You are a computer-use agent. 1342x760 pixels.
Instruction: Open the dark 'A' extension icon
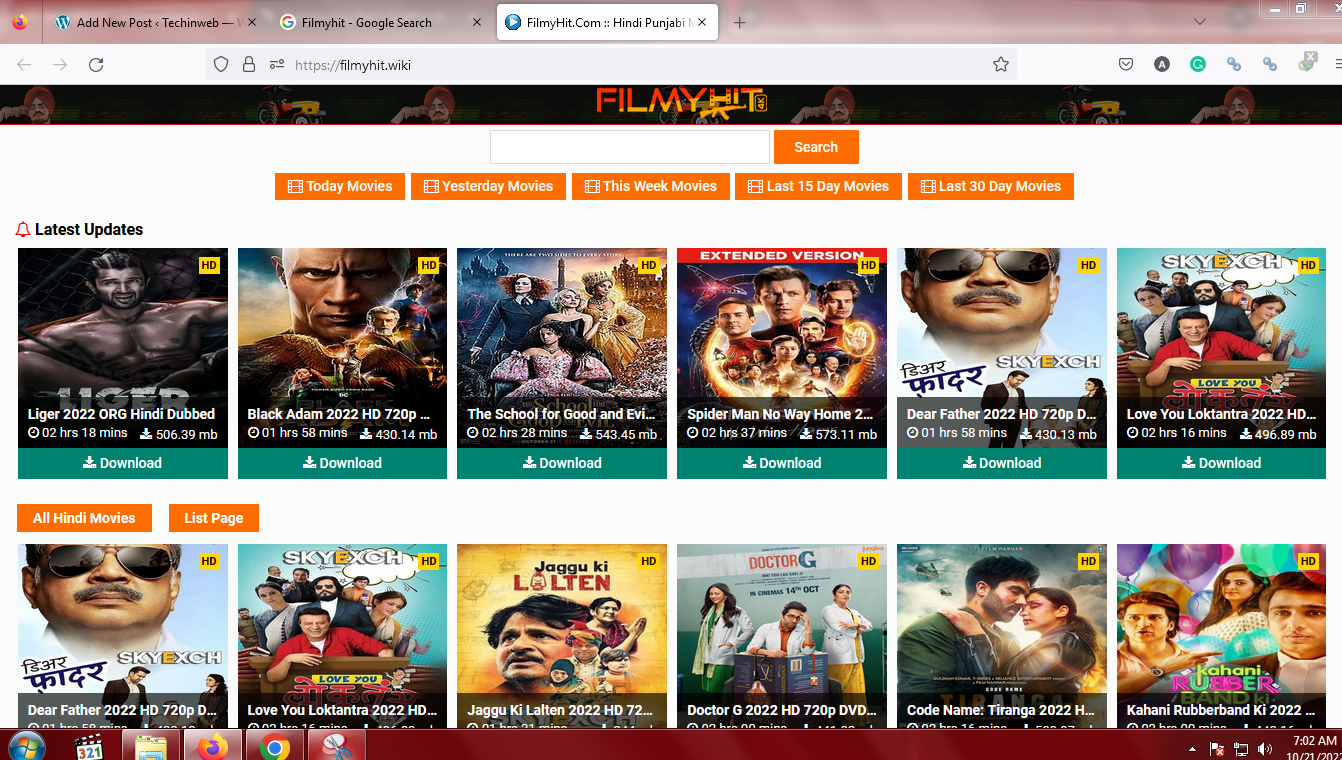[x=1161, y=64]
